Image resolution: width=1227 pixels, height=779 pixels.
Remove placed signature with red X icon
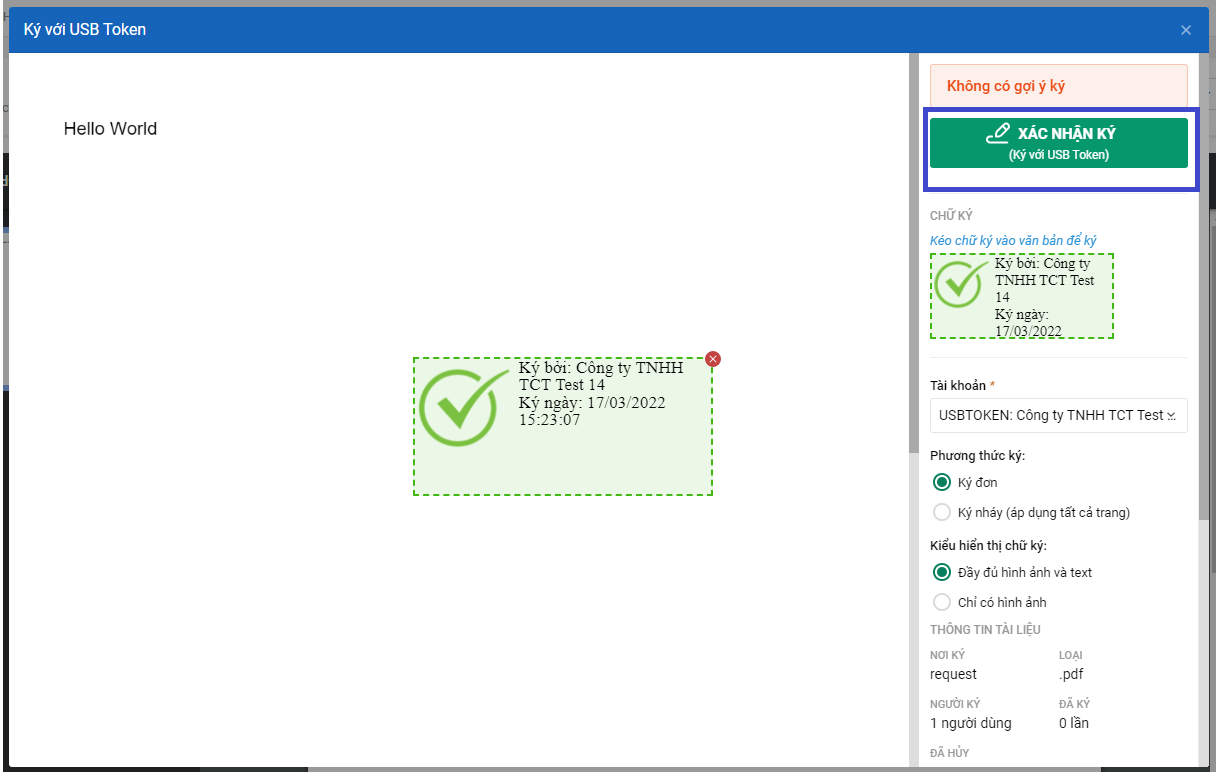point(713,359)
